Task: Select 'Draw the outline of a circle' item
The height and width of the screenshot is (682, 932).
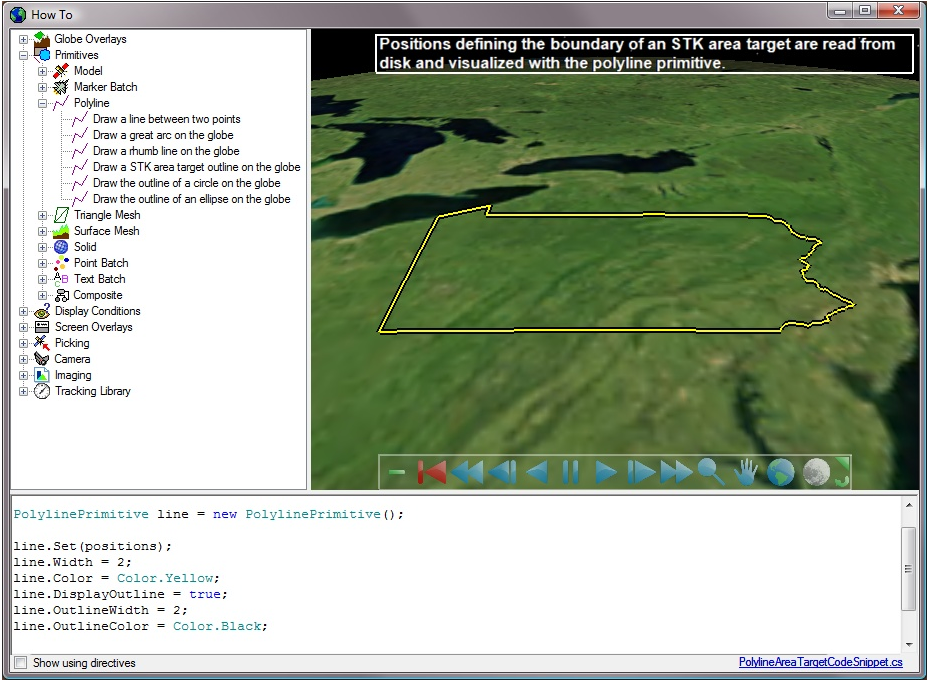Action: click(x=186, y=183)
